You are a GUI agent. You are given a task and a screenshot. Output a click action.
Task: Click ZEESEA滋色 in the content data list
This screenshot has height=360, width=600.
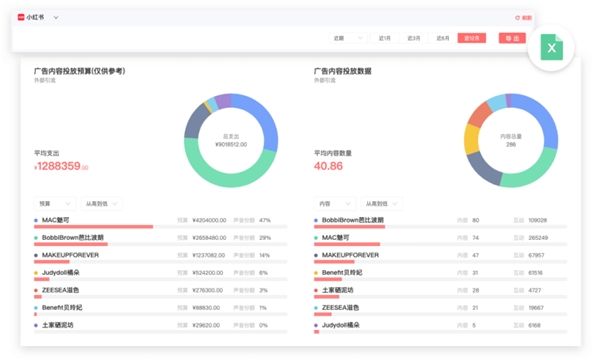(x=341, y=307)
